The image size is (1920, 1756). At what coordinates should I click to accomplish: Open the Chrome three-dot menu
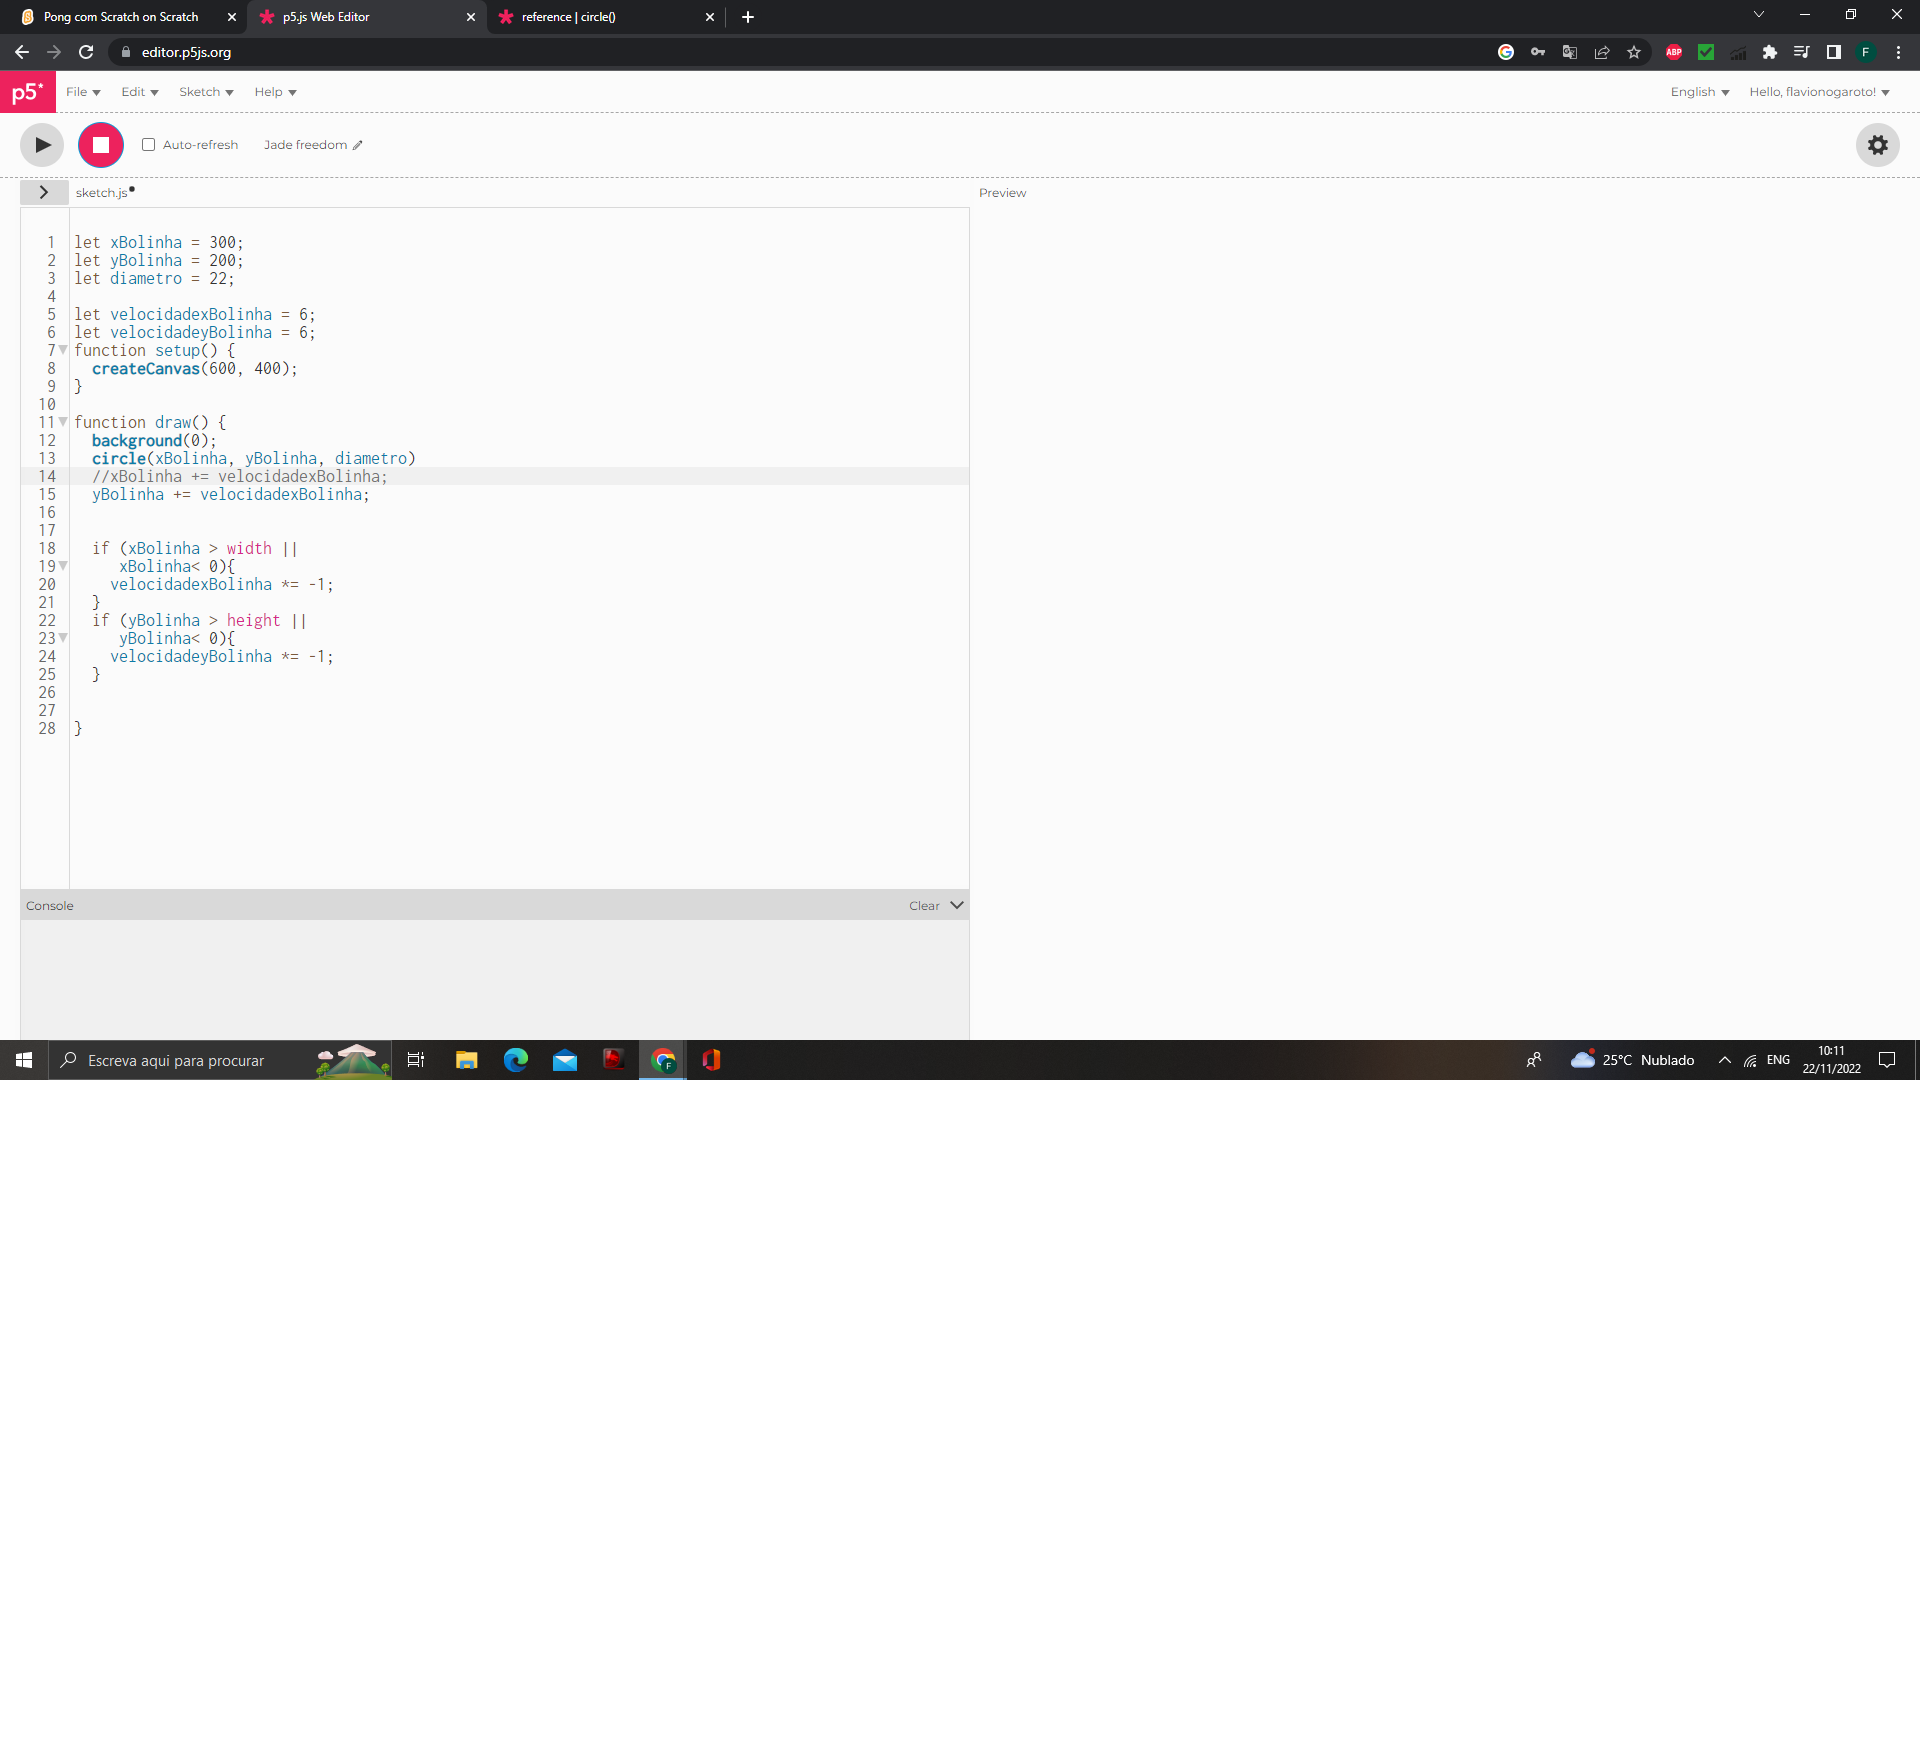1898,52
